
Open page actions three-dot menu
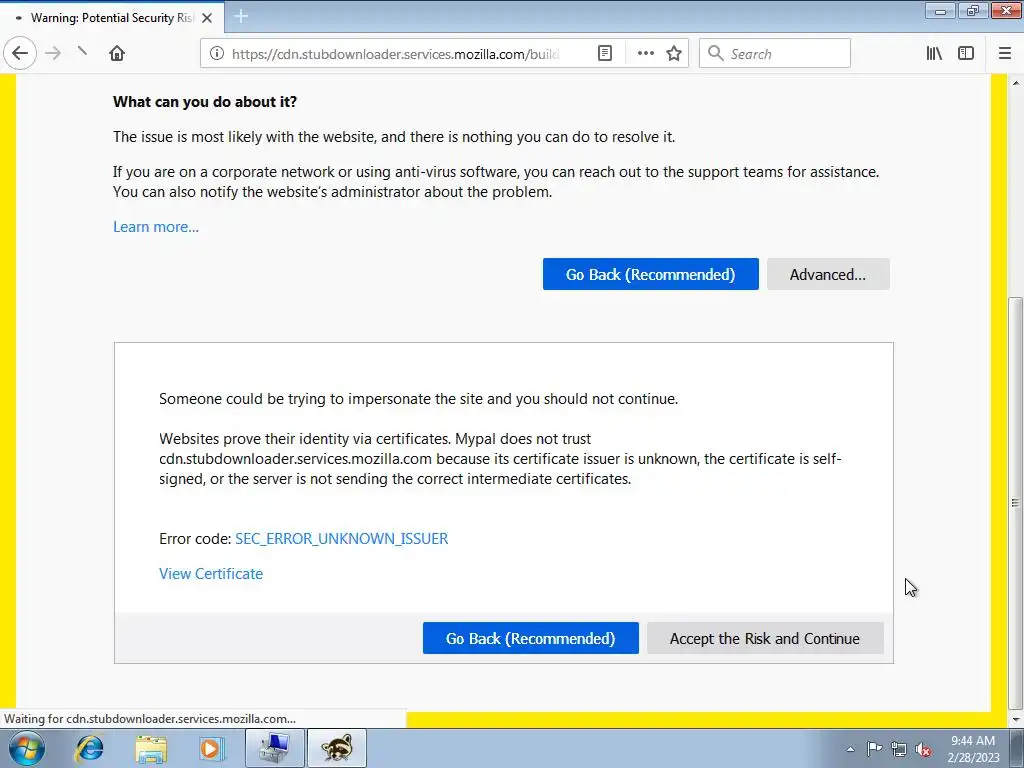tap(645, 54)
